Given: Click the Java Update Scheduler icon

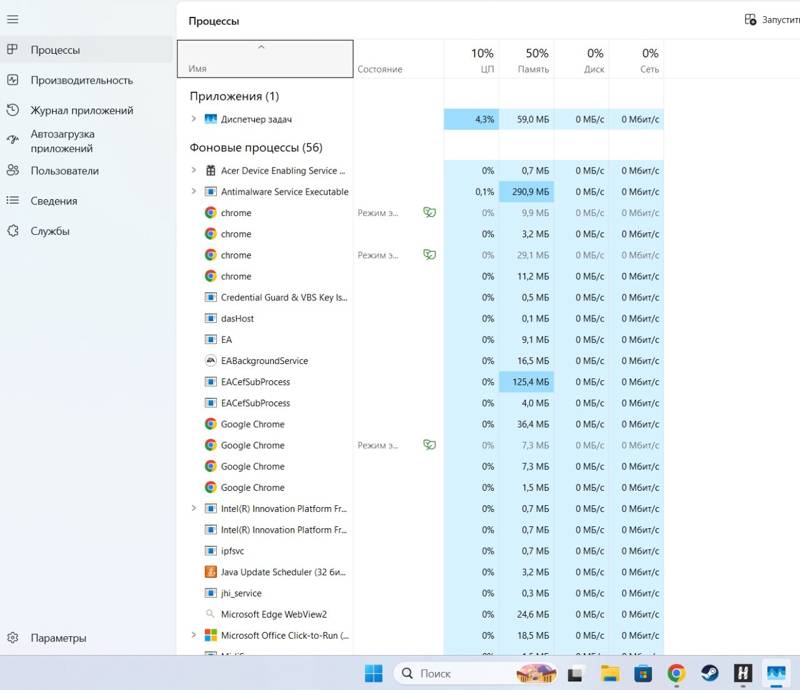Looking at the screenshot, I should (210, 572).
